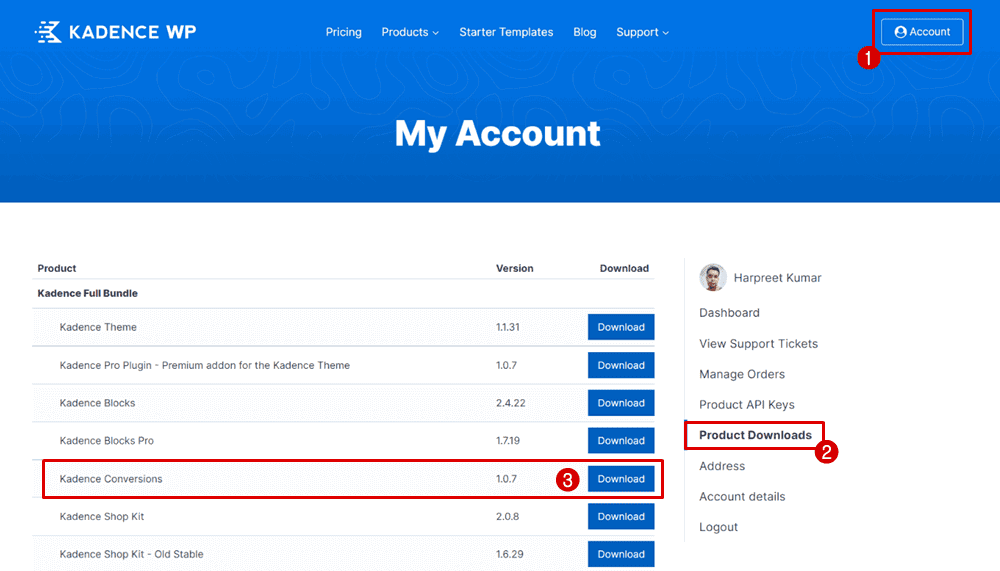
Task: Download Kadence Shop Kit - Old Stable
Action: click(x=621, y=554)
